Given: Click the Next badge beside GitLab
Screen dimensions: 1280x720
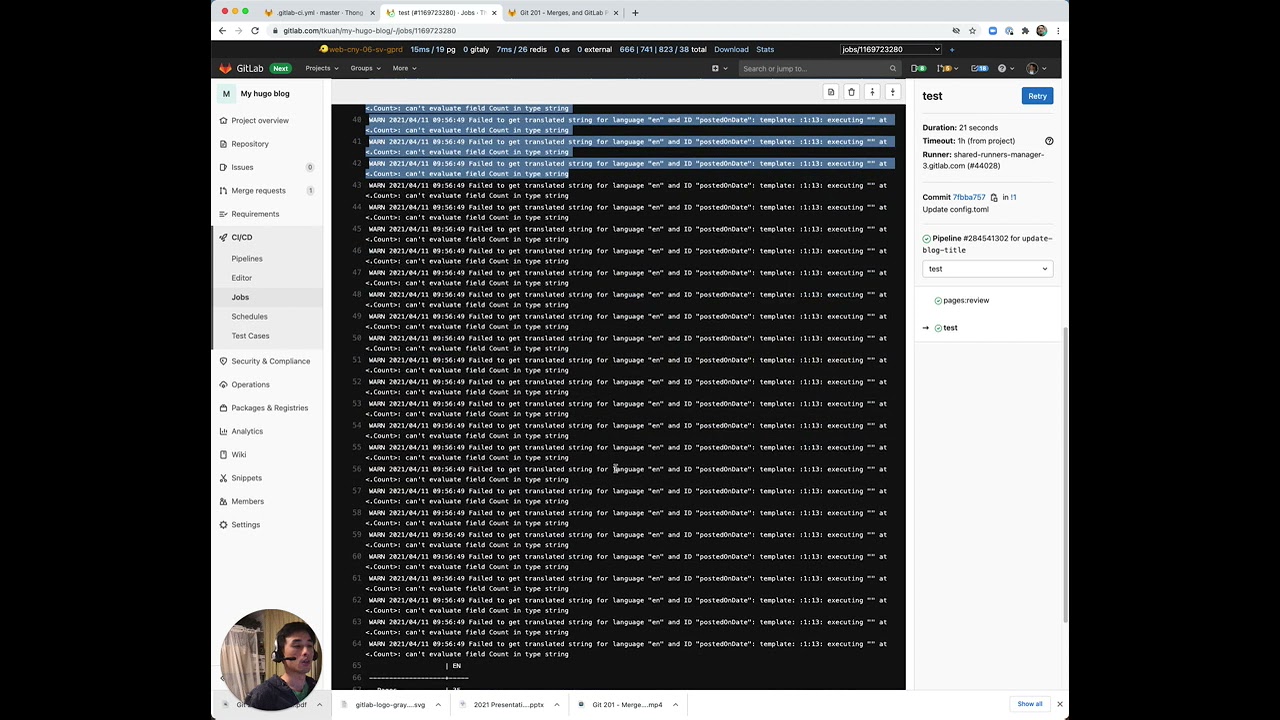Looking at the screenshot, I should [281, 69].
